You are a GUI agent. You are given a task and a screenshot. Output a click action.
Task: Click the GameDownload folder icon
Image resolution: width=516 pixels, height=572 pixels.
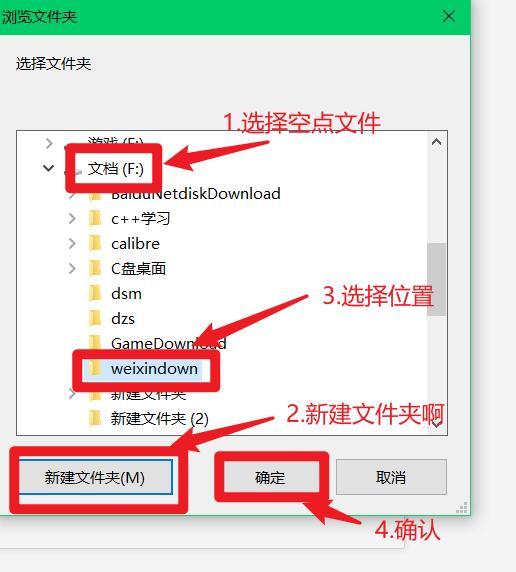(96, 343)
